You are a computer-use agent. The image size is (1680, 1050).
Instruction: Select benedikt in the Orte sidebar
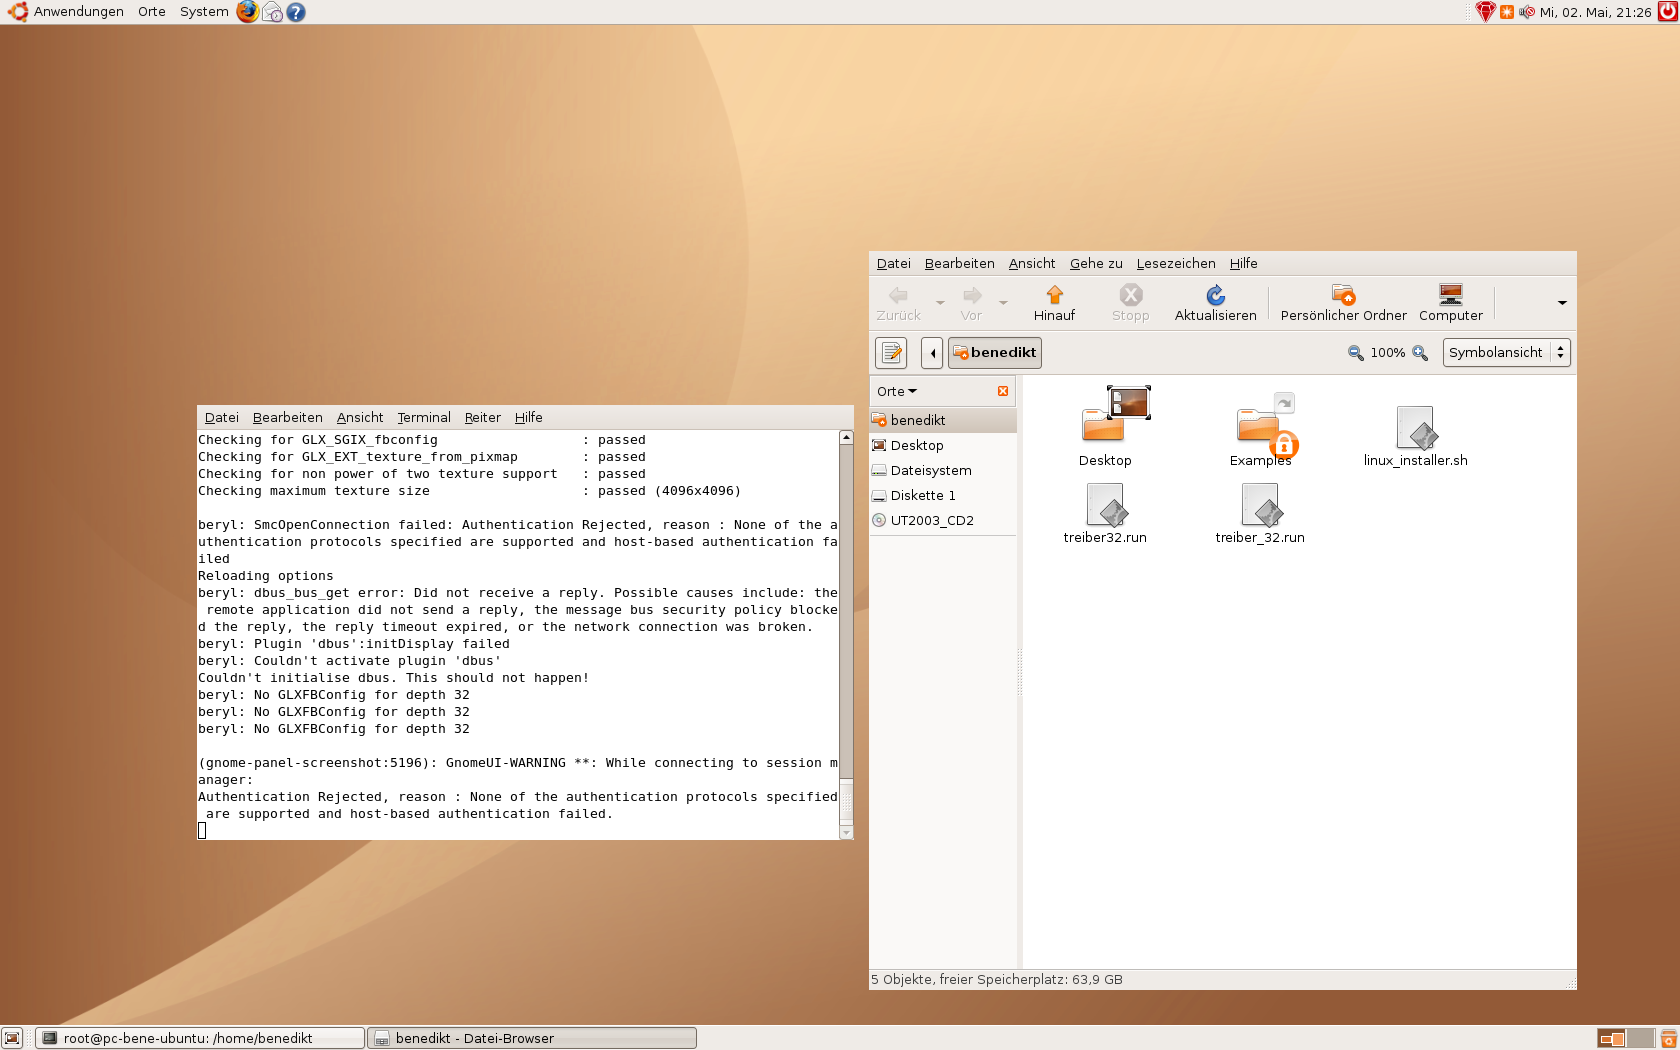943,420
